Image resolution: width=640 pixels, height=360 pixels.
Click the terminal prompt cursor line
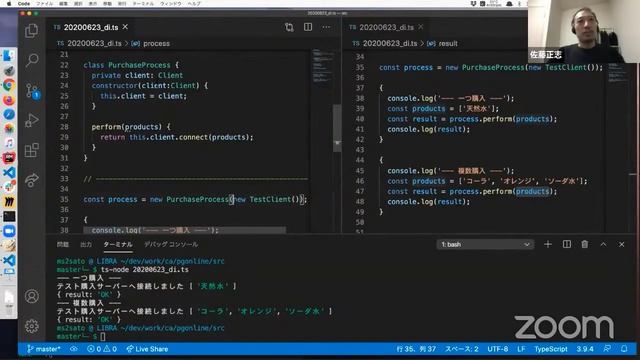coord(81,336)
